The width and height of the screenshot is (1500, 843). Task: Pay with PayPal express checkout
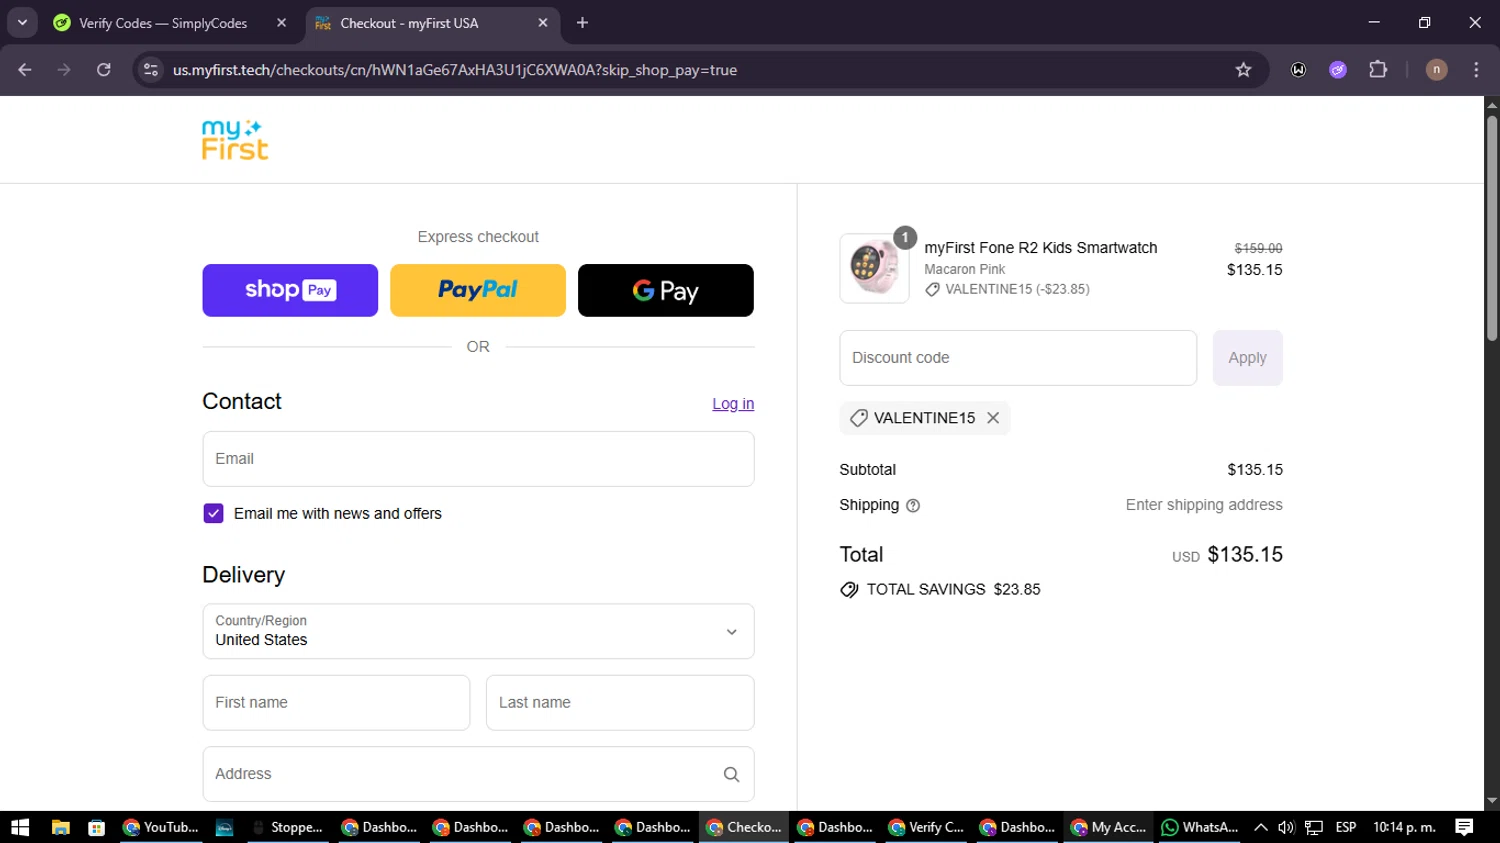(478, 290)
